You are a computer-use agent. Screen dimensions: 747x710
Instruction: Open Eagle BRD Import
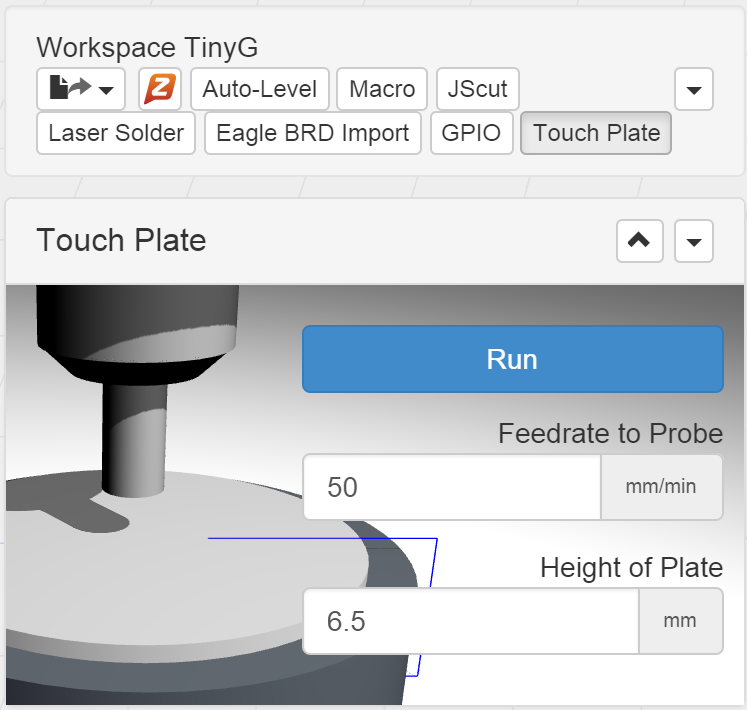(x=312, y=134)
